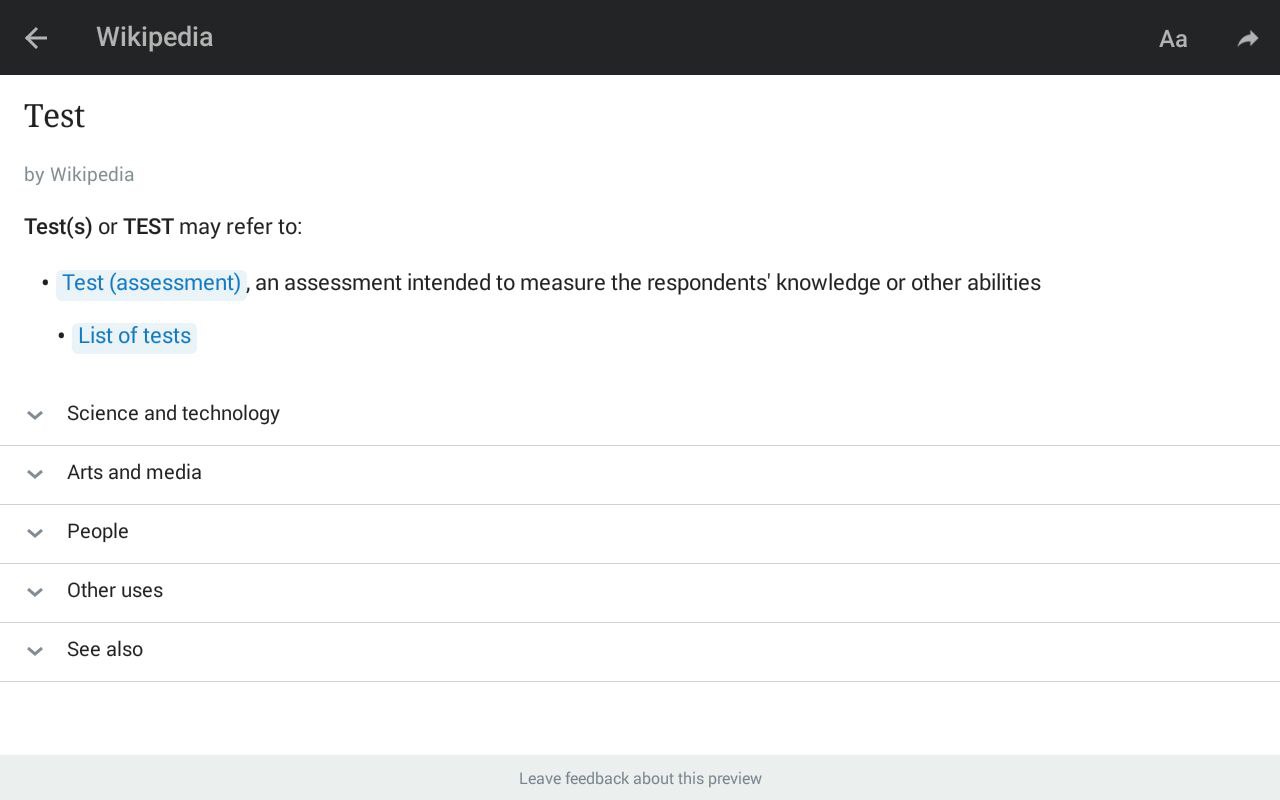Select the Science and technology section title
Viewport: 1280px width, 800px height.
tap(173, 413)
